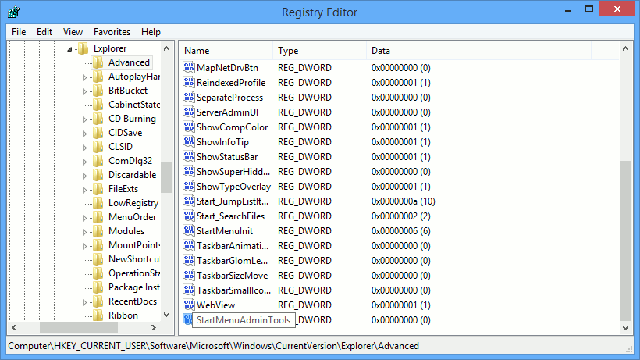The width and height of the screenshot is (640, 360).
Task: Click the tree pane vertical scrollbar thumb
Action: tap(166, 177)
